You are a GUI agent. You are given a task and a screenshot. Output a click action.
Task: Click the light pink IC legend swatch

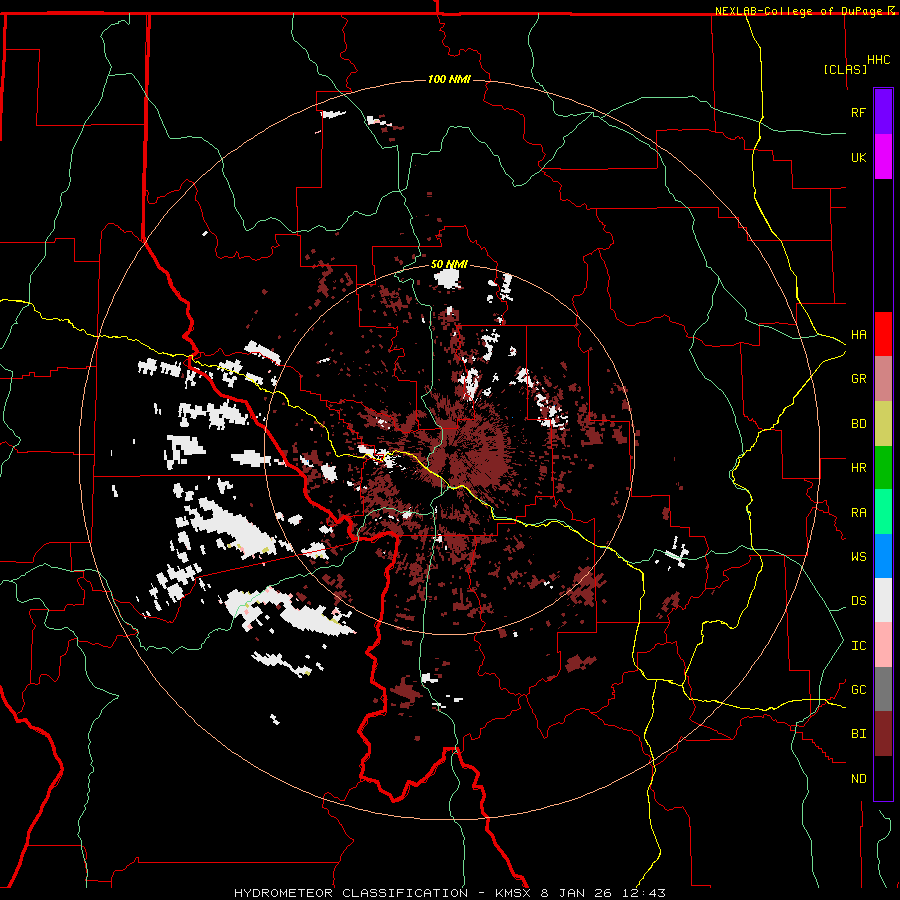883,645
